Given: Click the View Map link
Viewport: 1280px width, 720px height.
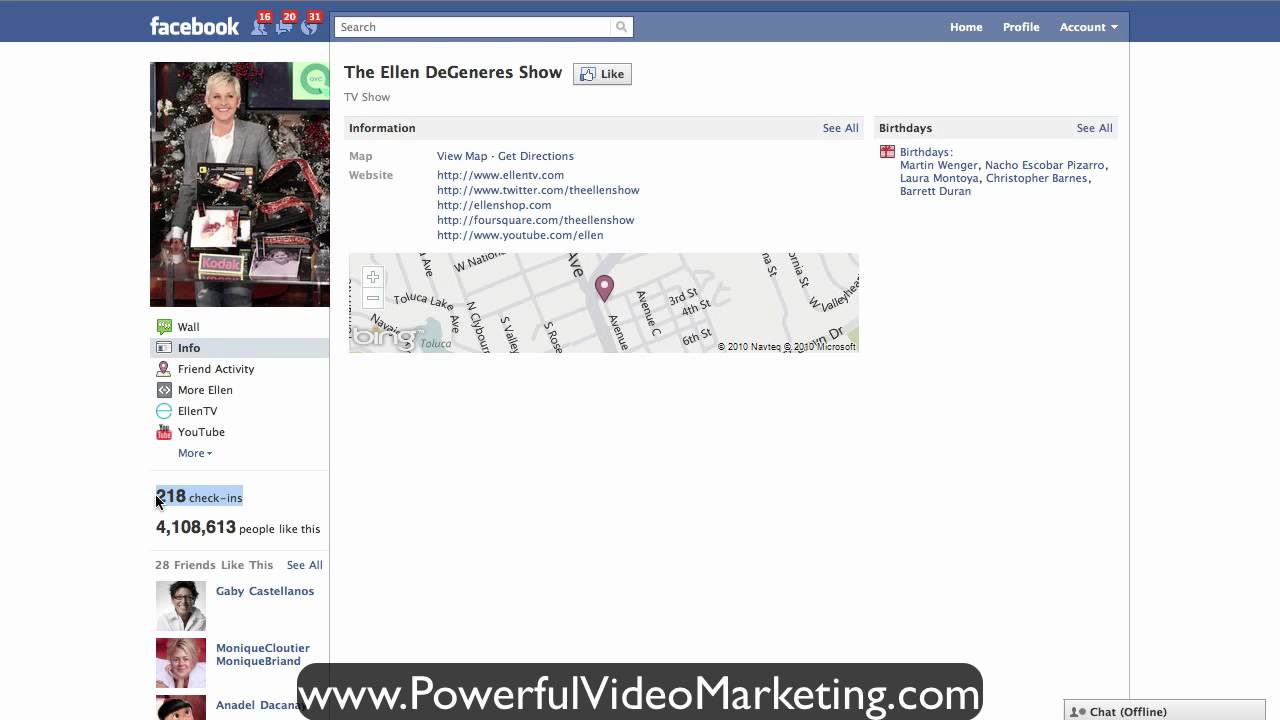Looking at the screenshot, I should tap(462, 156).
